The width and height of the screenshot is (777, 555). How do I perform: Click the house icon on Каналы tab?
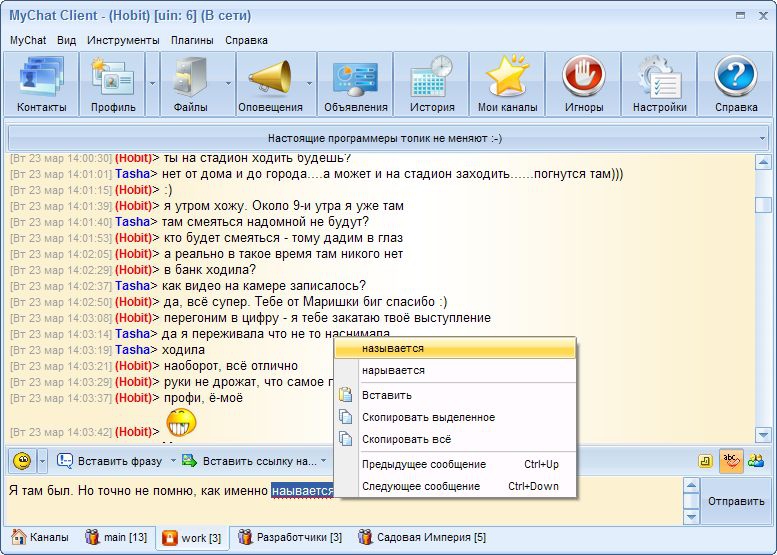(19, 537)
